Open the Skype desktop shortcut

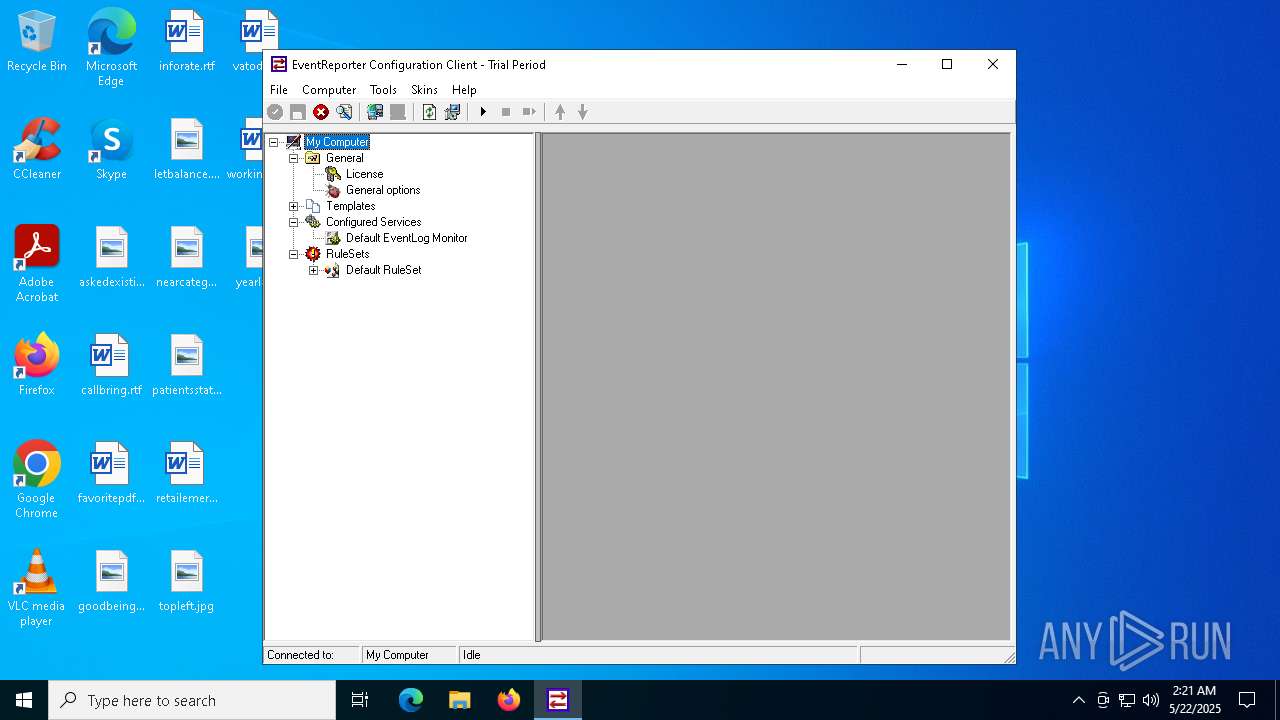(111, 150)
